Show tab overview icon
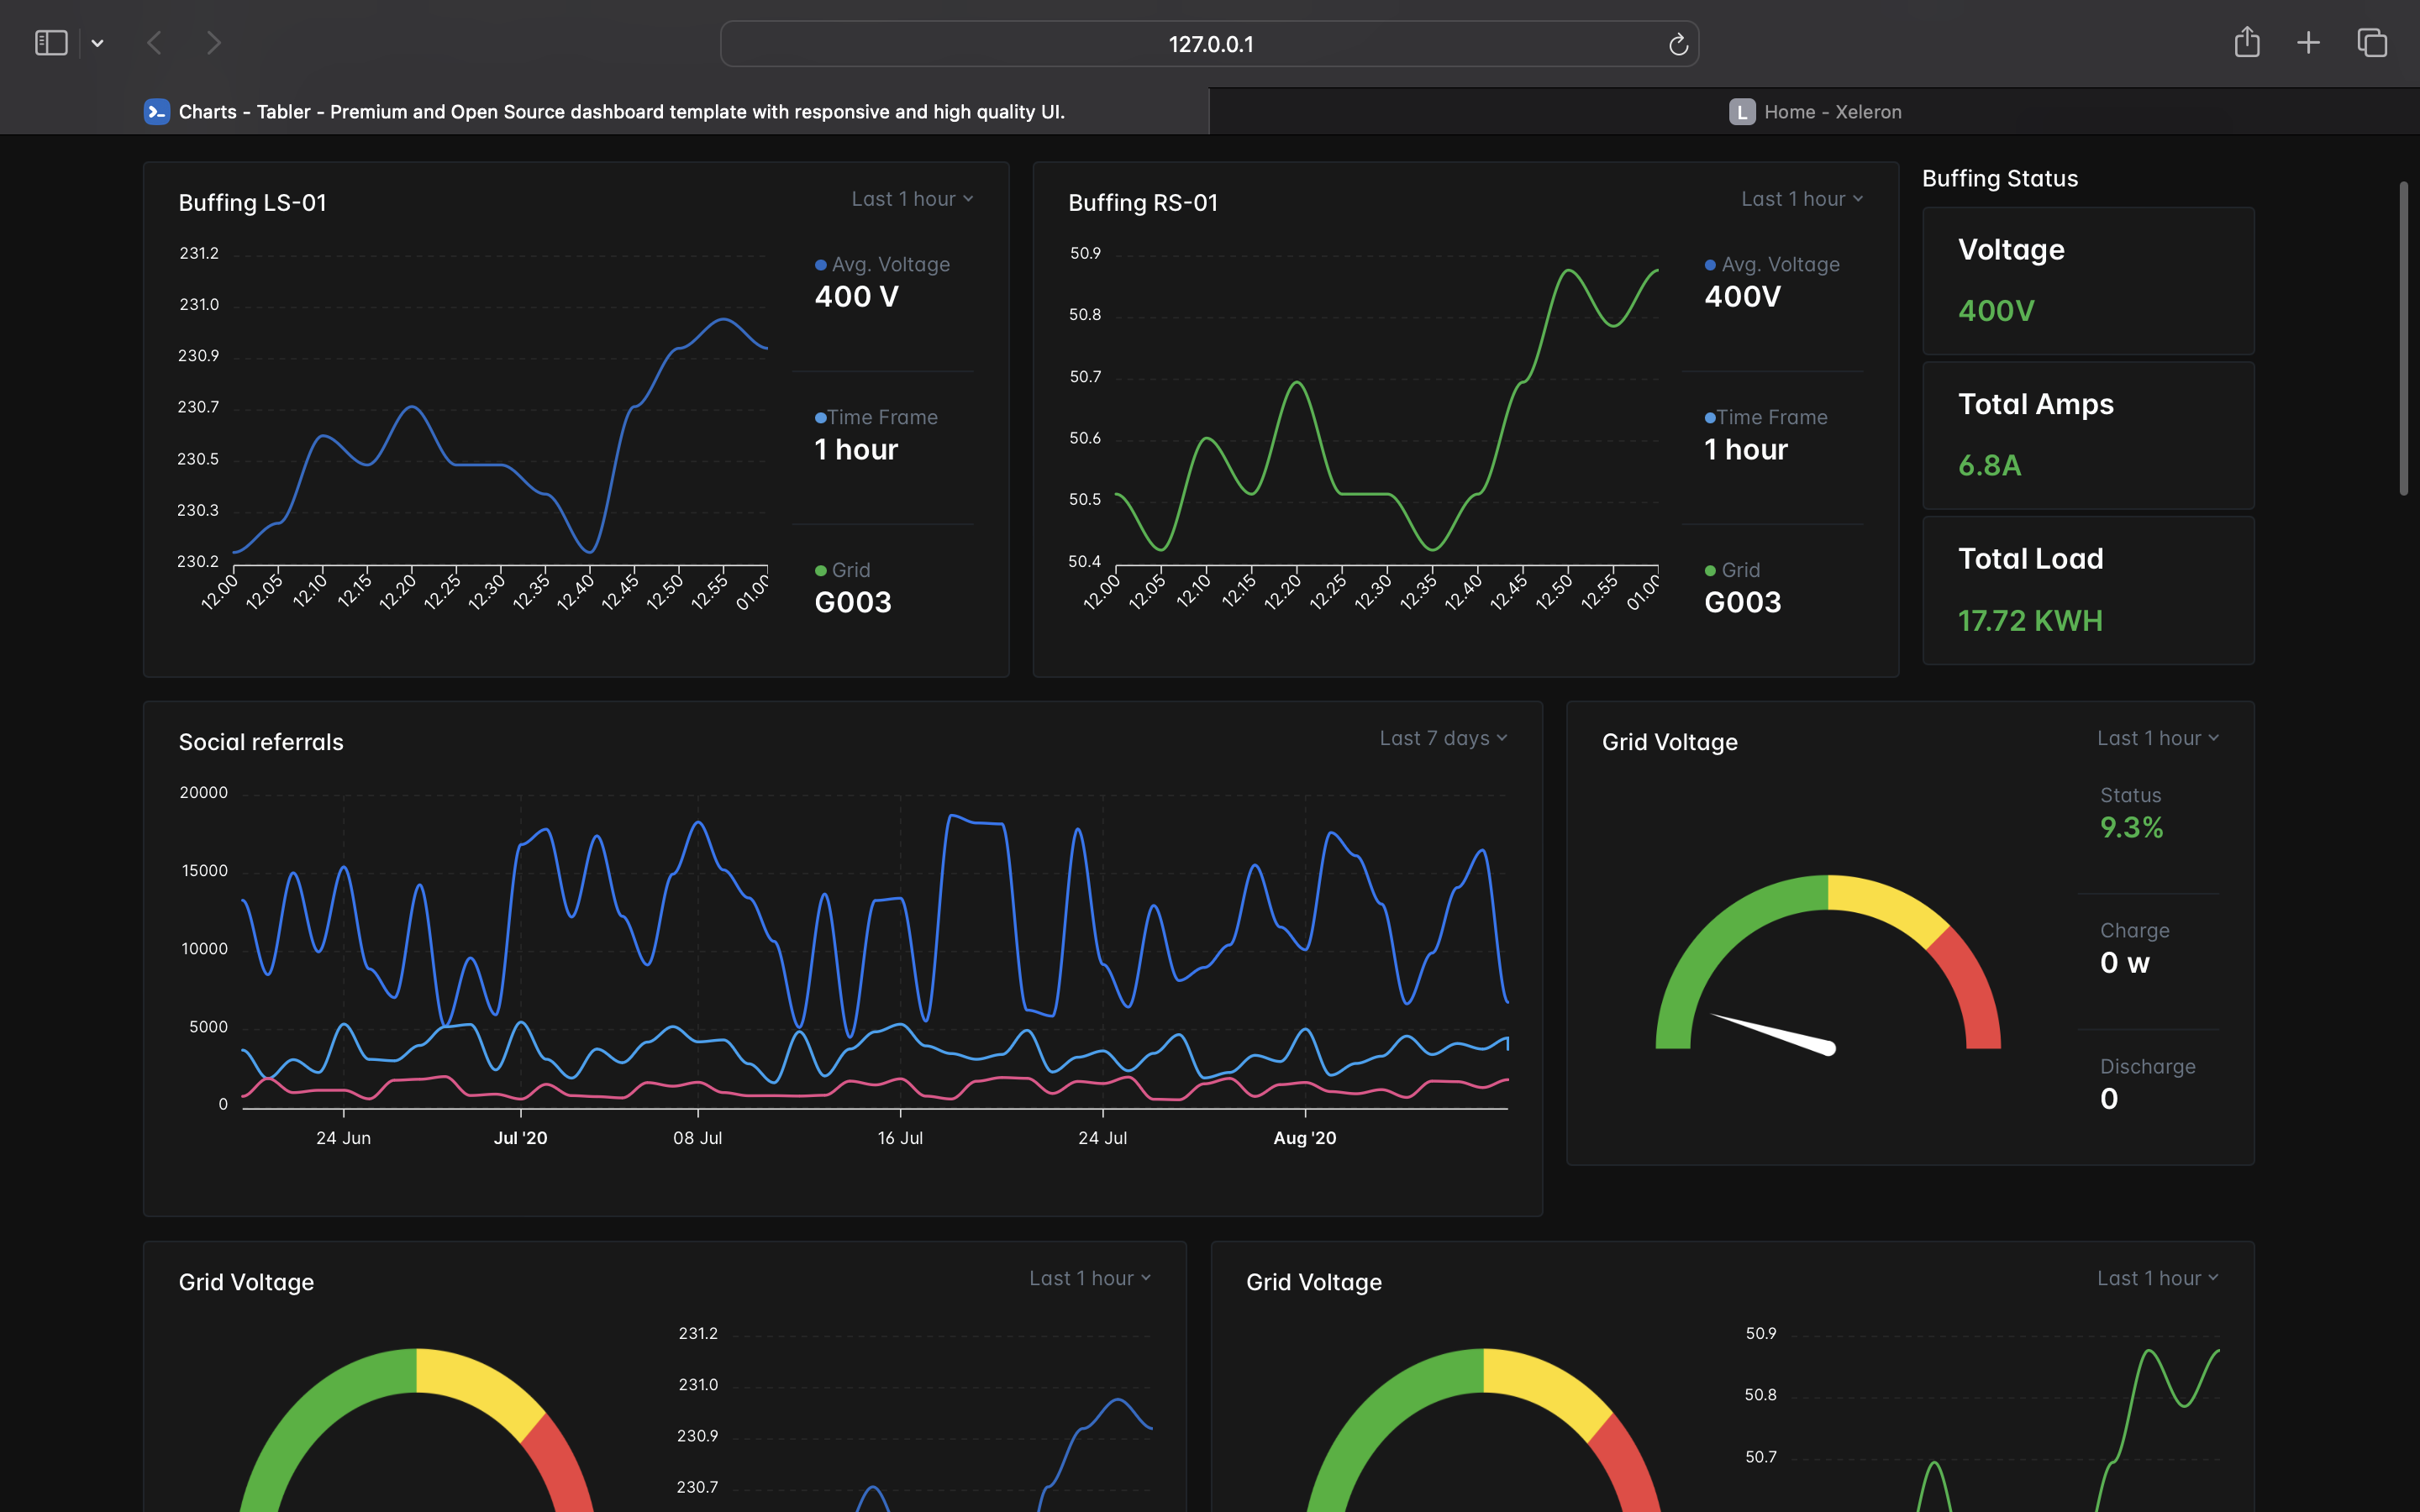This screenshot has width=2420, height=1512. tap(2372, 43)
